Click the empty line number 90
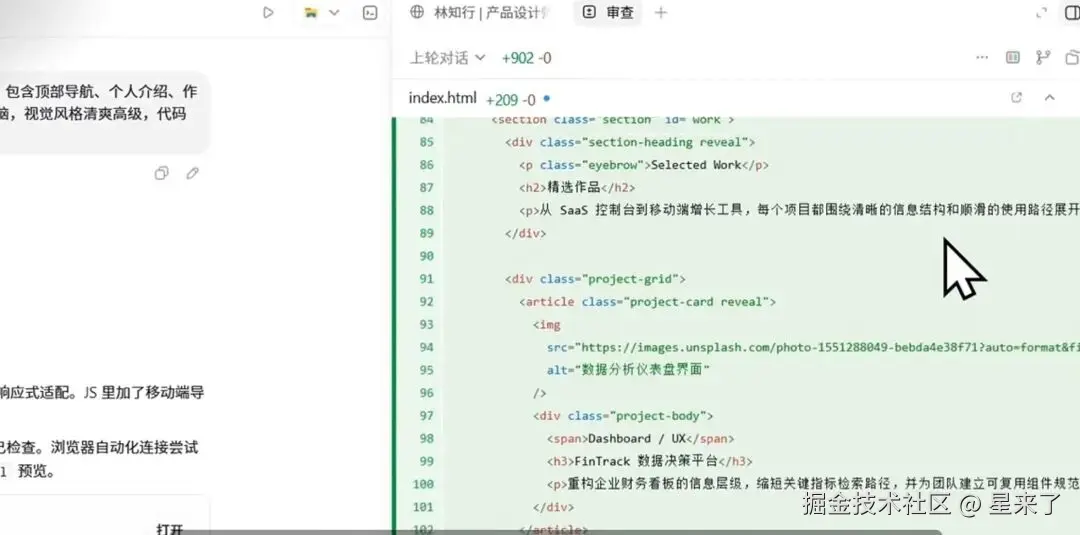 (x=426, y=256)
